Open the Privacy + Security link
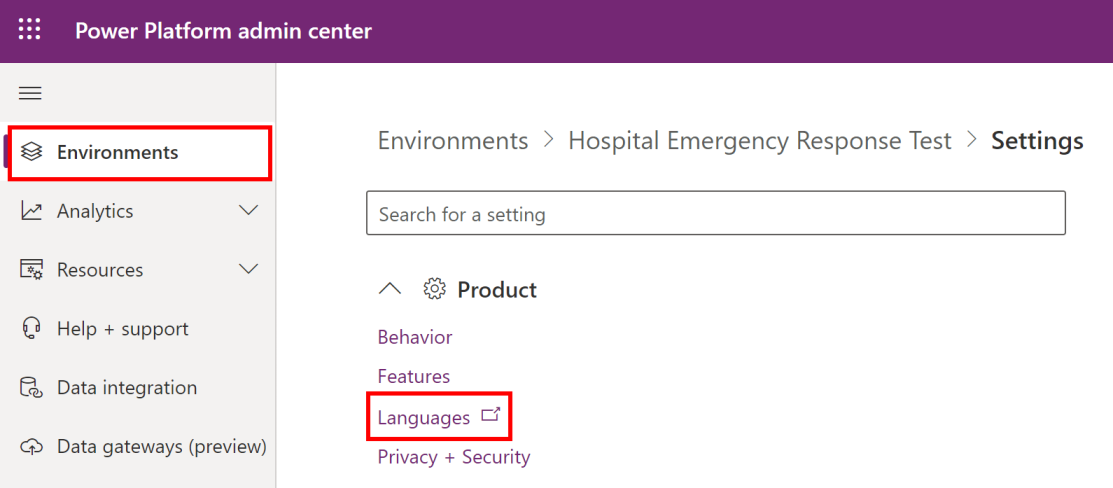Image resolution: width=1113 pixels, height=488 pixels. pyautogui.click(x=454, y=457)
